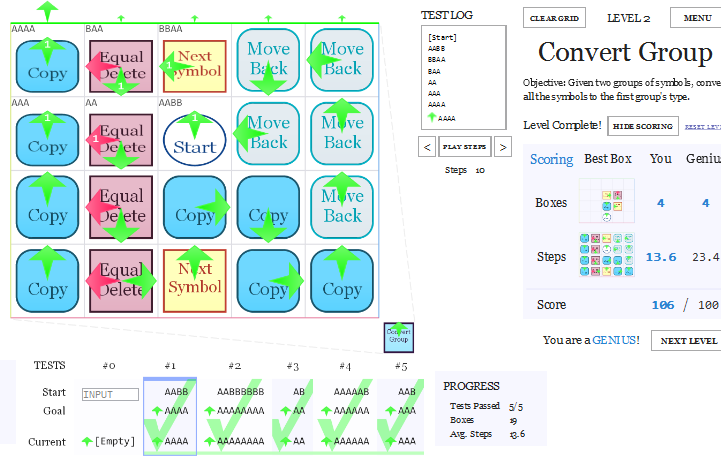The image size is (721, 466).
Task: Click BAA entry in Test Log
Action: (x=434, y=71)
